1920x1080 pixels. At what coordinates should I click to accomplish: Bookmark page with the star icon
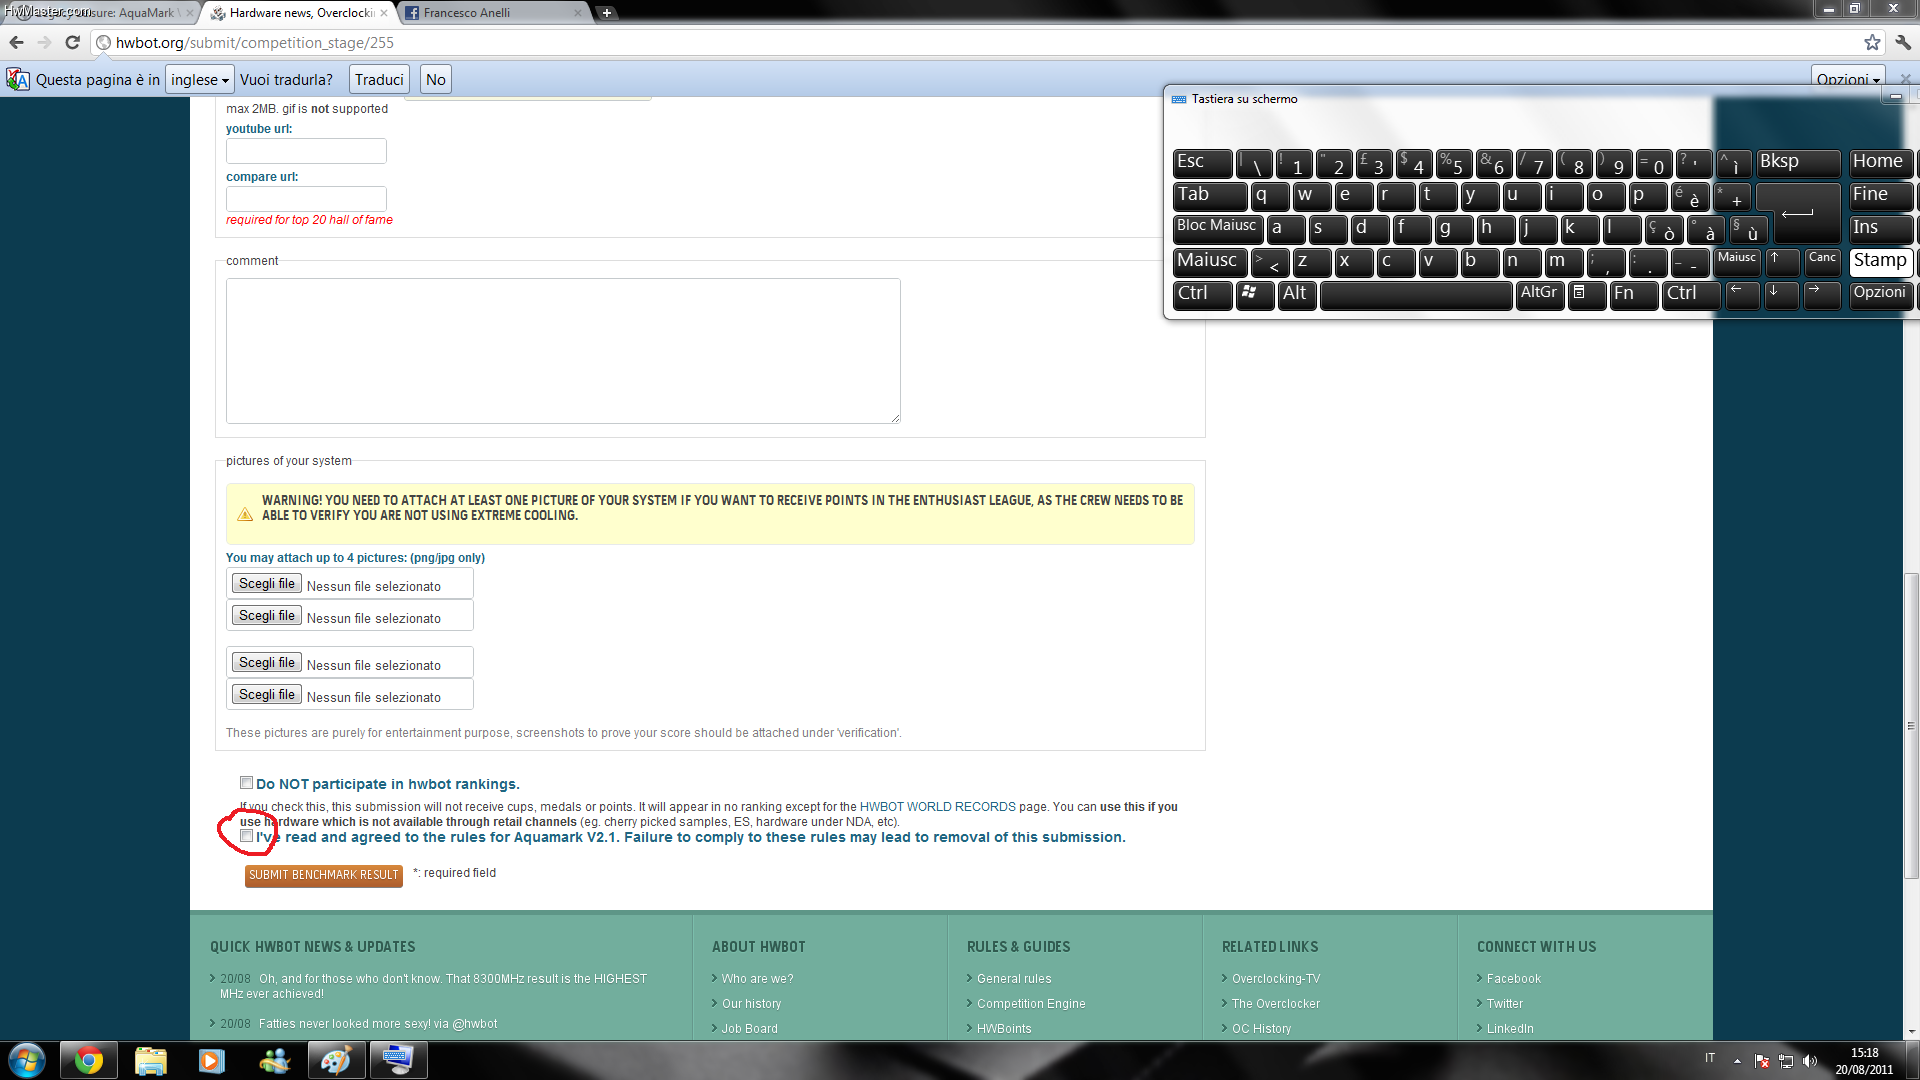pyautogui.click(x=1872, y=42)
